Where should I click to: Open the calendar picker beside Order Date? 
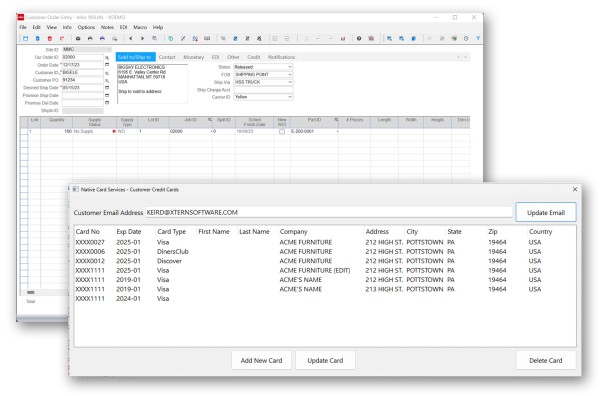pyautogui.click(x=107, y=65)
